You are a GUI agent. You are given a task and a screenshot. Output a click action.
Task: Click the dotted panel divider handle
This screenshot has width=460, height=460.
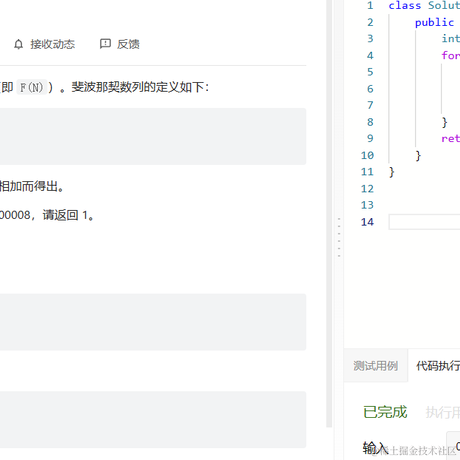[339, 237]
